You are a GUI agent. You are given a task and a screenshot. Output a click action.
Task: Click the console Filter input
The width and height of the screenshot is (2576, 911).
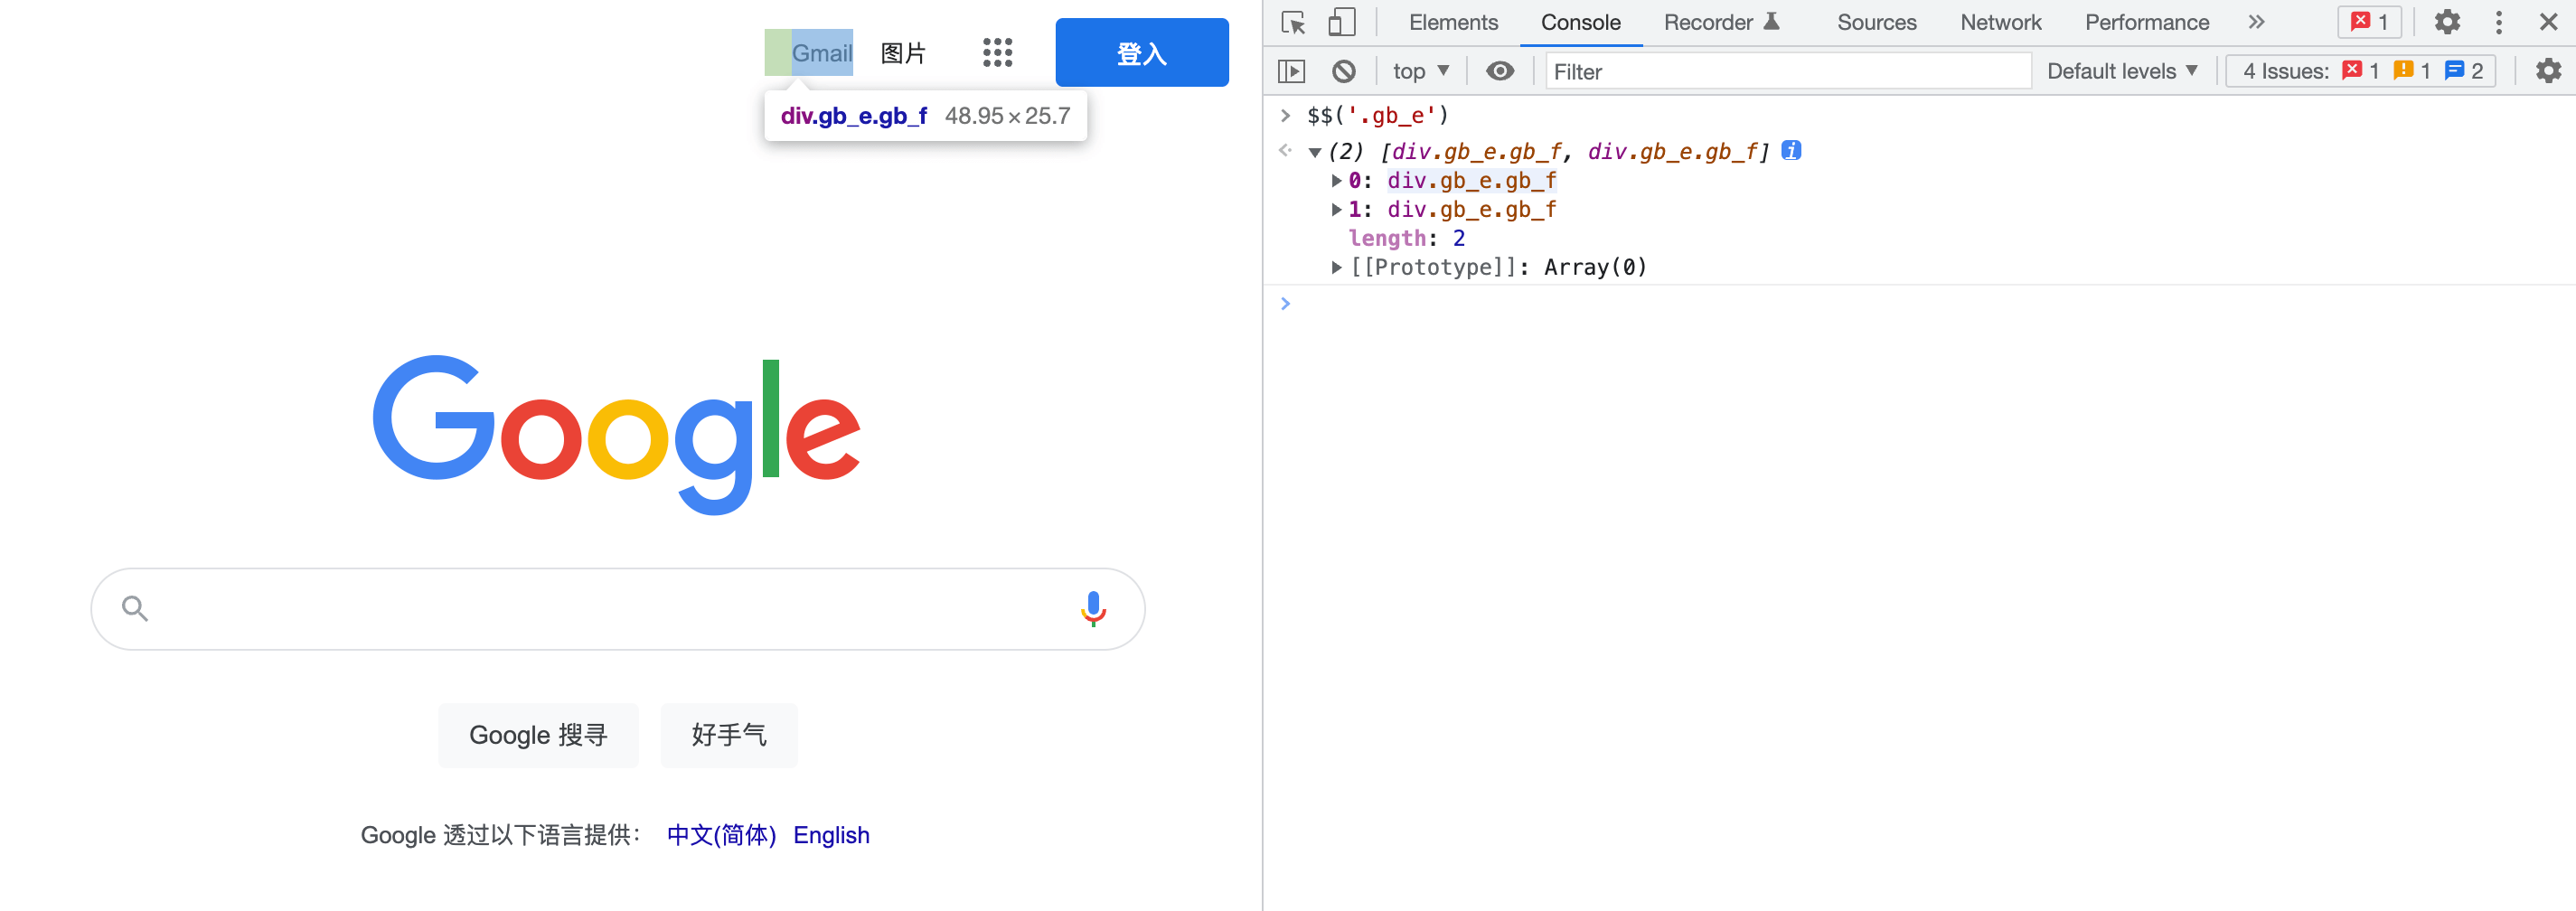pos(1788,71)
